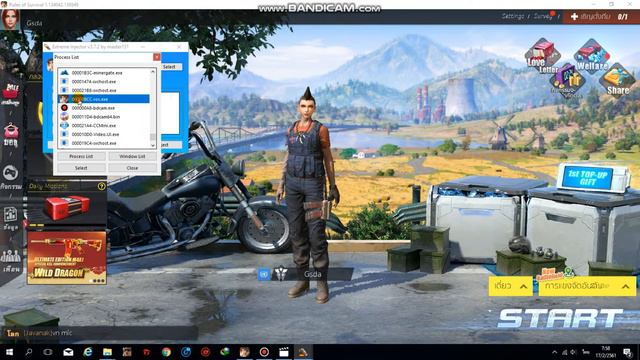Image resolution: width=640 pixels, height=360 pixels.
Task: Click the blue flag badge beside Gsda
Action: click(x=264, y=274)
